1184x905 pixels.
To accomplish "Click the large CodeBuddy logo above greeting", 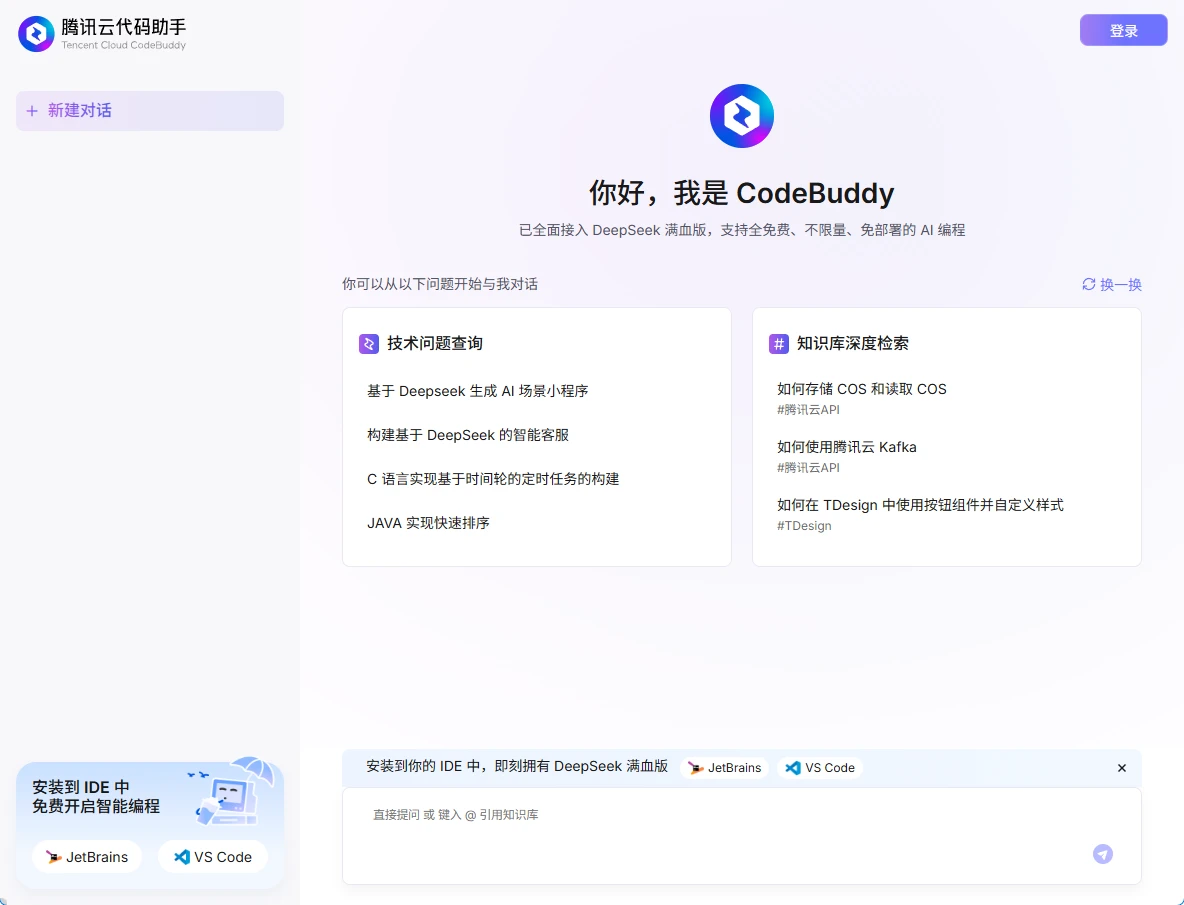I will point(741,116).
